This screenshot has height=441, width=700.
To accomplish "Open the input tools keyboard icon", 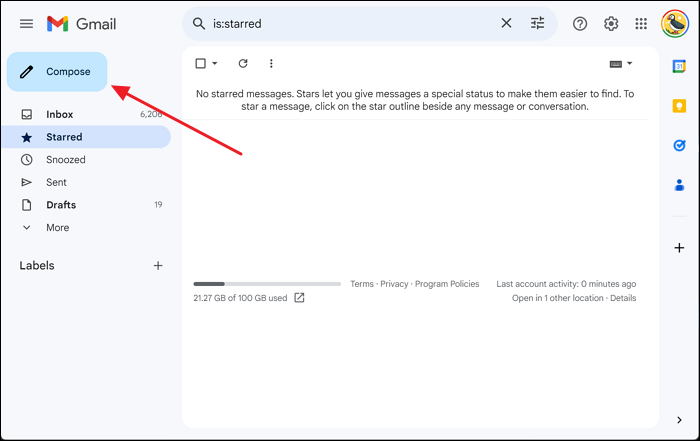I will [x=616, y=64].
